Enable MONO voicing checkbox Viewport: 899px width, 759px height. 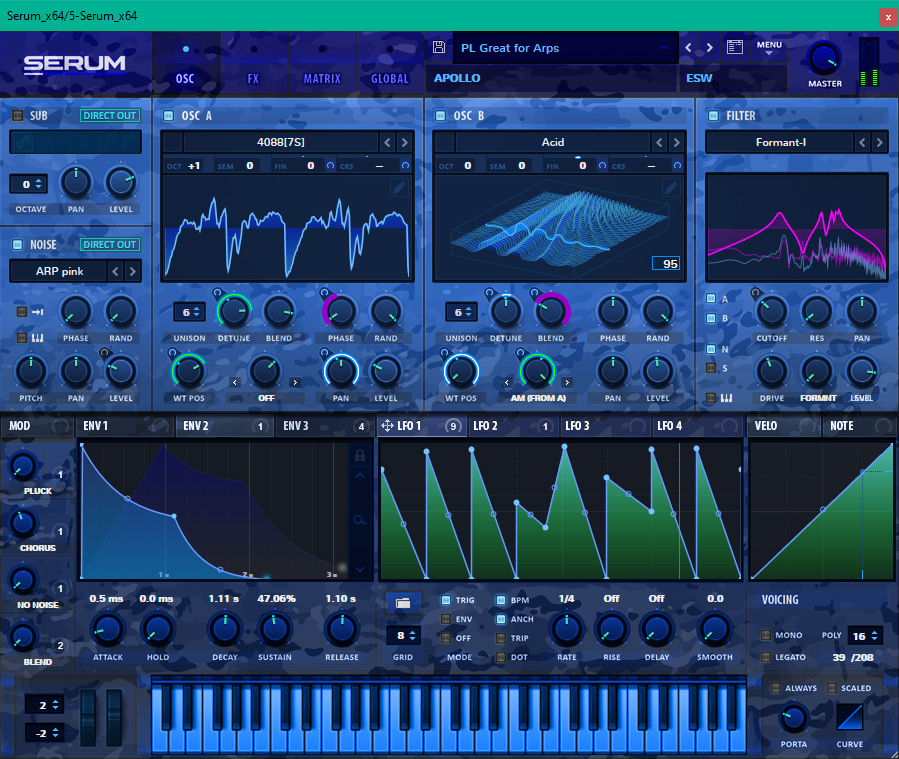(765, 635)
